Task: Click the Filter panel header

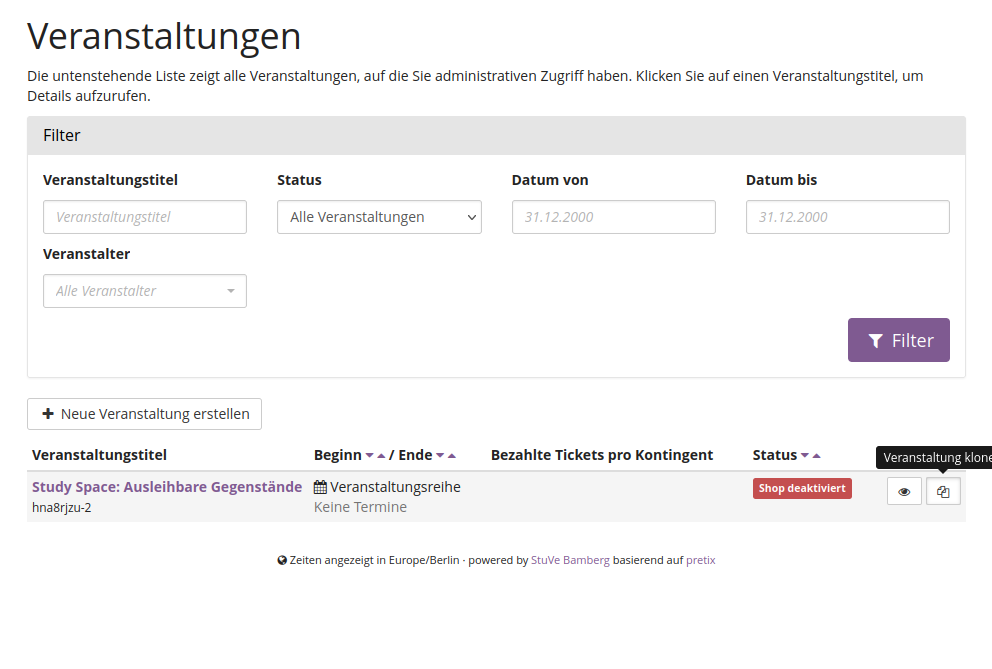Action: click(x=496, y=135)
